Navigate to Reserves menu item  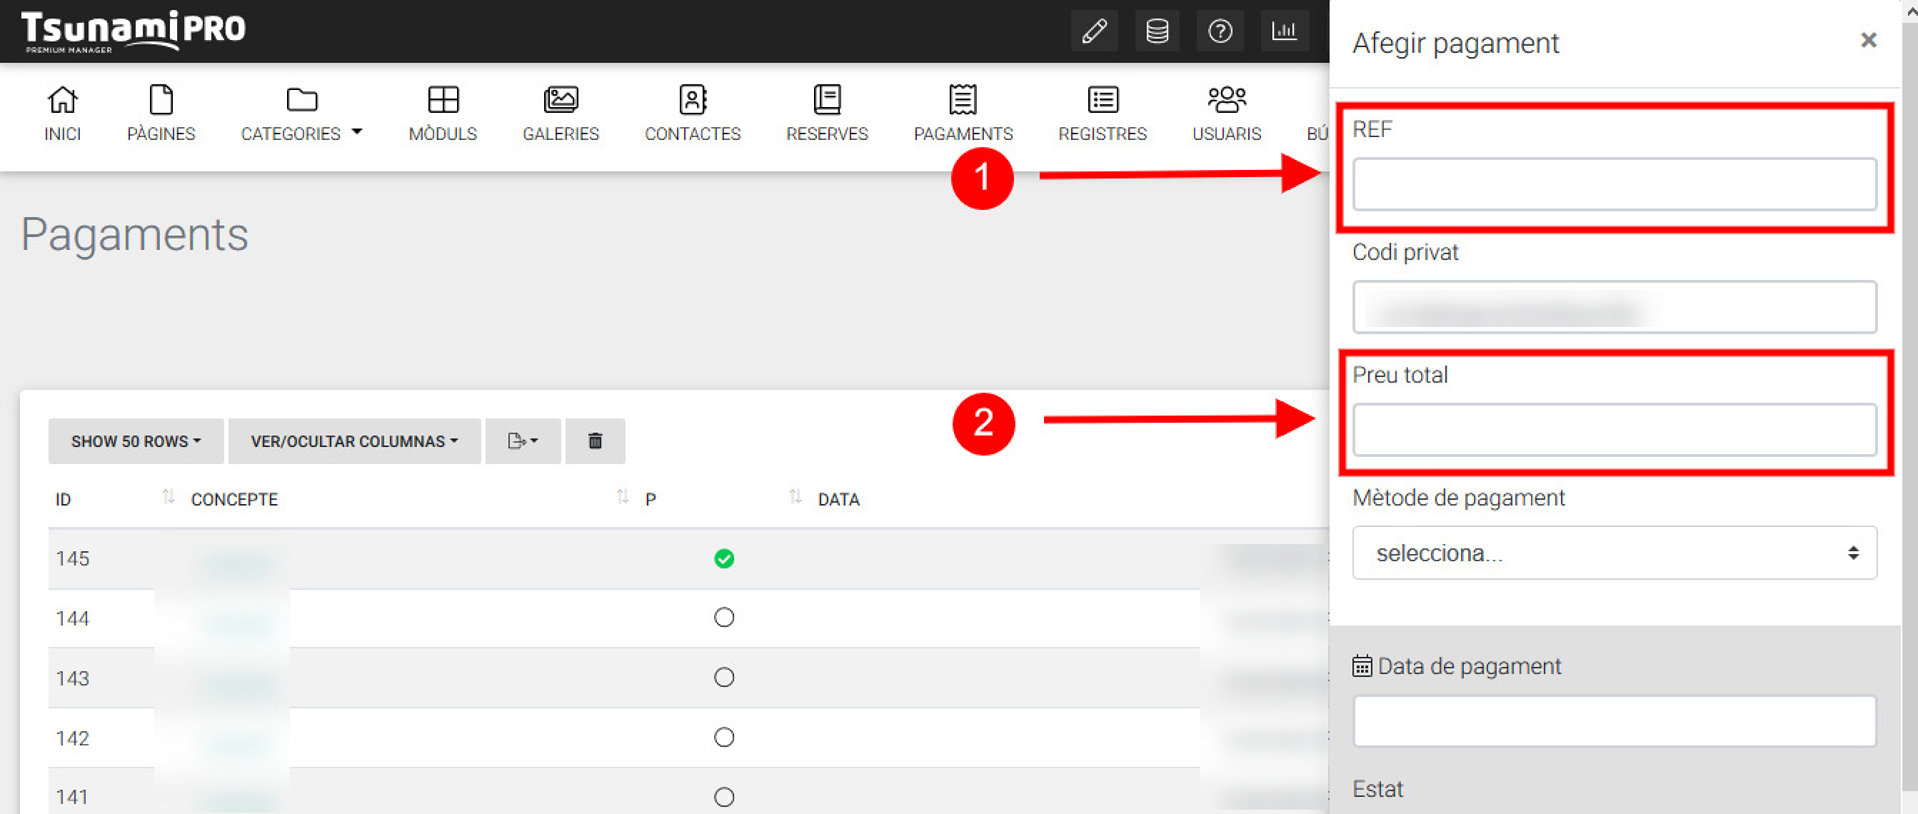coord(826,113)
